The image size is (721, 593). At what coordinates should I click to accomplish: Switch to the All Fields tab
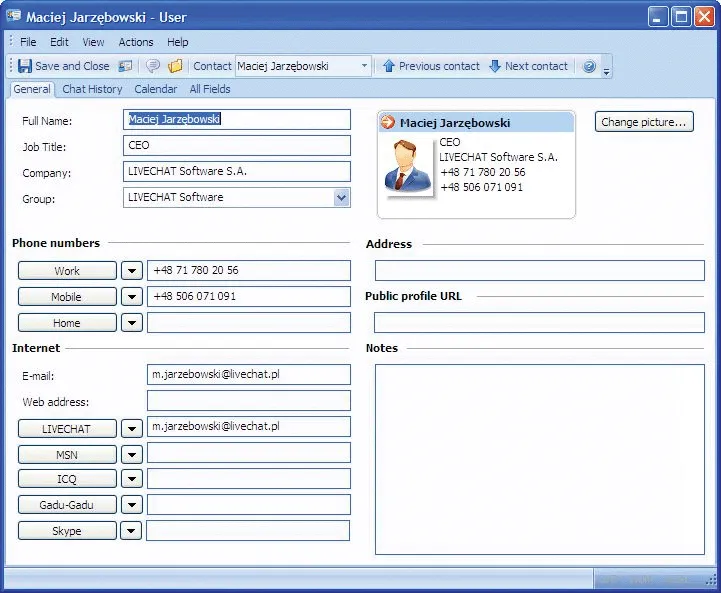click(210, 89)
